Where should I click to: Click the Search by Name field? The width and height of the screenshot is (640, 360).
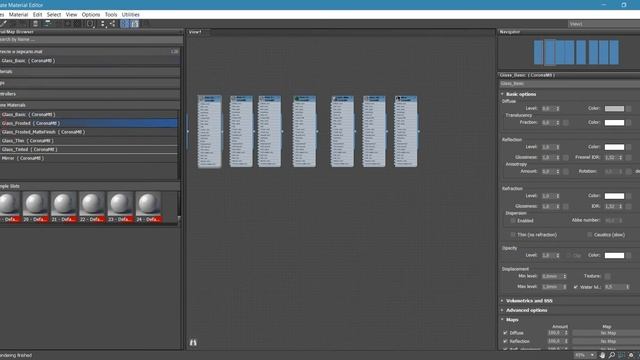pyautogui.click(x=91, y=40)
